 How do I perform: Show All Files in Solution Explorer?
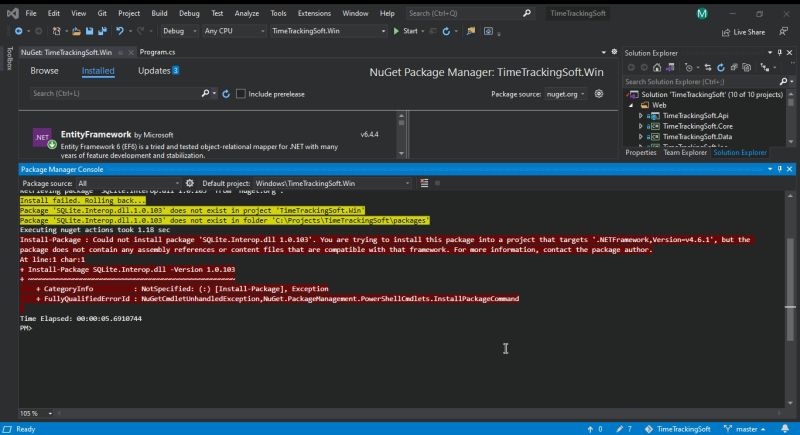coord(746,67)
